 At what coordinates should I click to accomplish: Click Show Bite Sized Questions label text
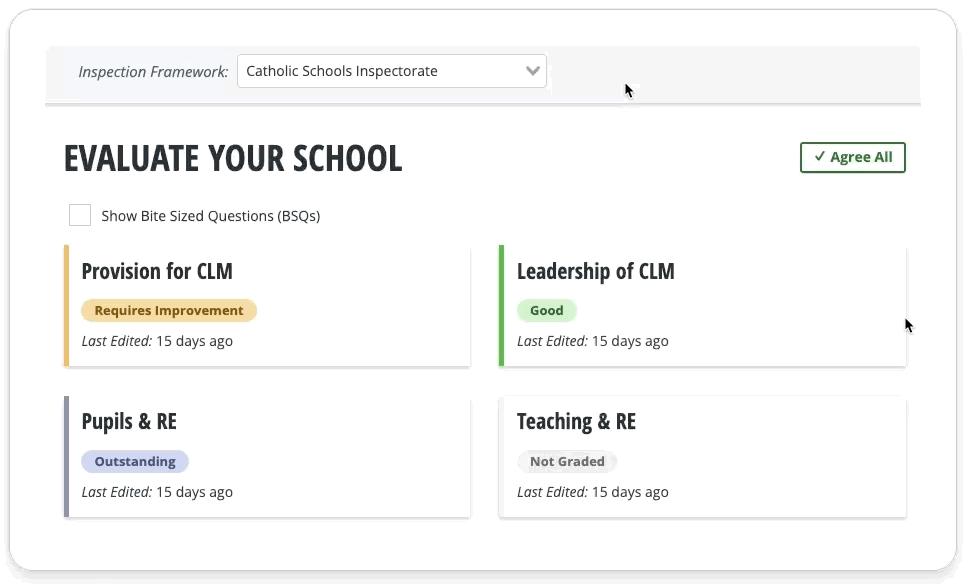tap(210, 216)
